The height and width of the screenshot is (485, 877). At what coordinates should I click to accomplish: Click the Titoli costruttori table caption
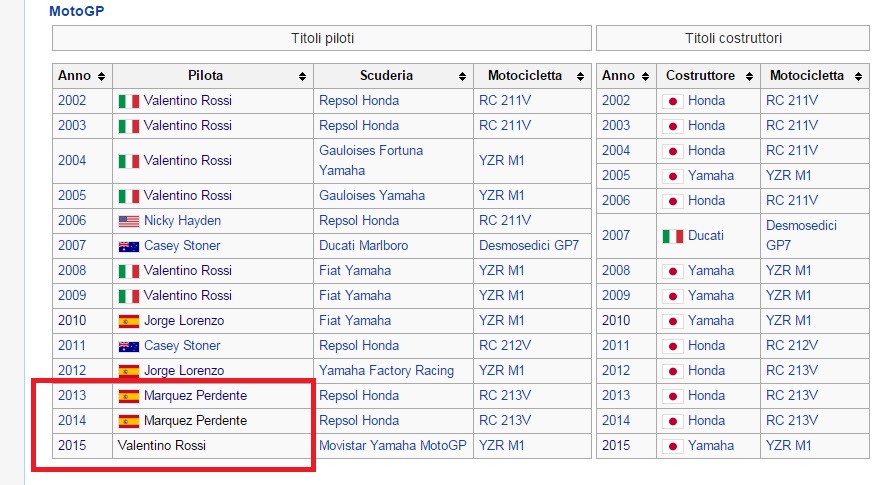point(733,38)
